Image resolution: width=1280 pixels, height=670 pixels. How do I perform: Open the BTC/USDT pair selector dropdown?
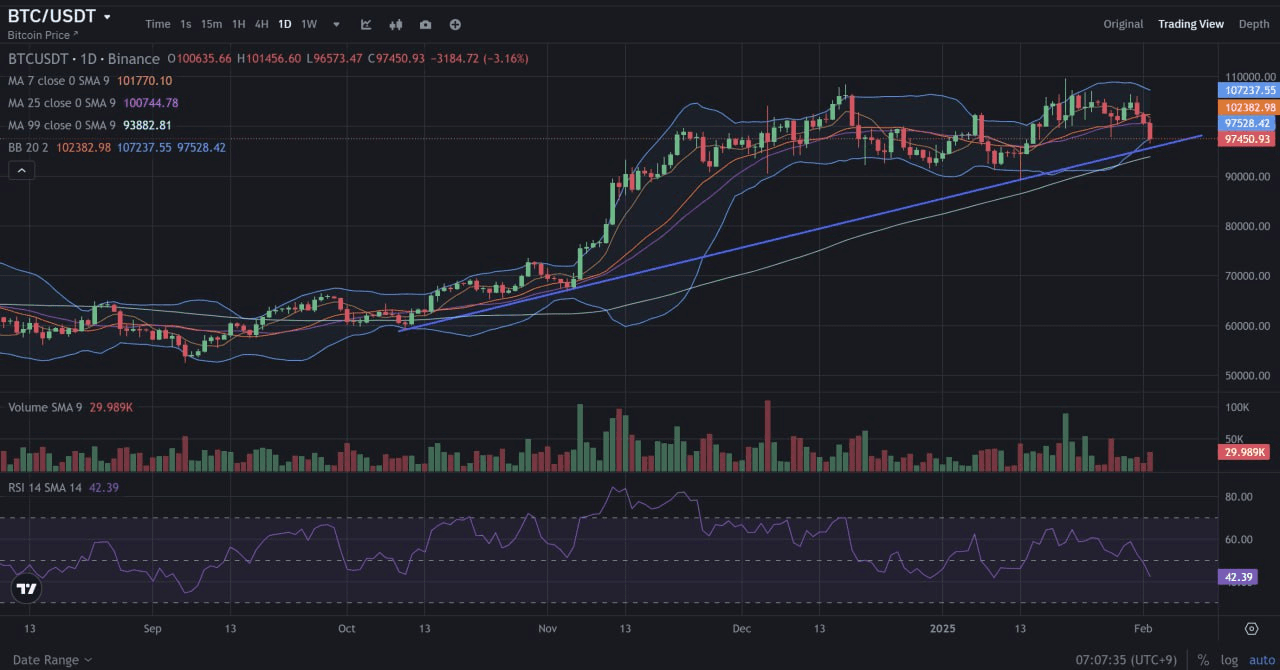coord(60,16)
